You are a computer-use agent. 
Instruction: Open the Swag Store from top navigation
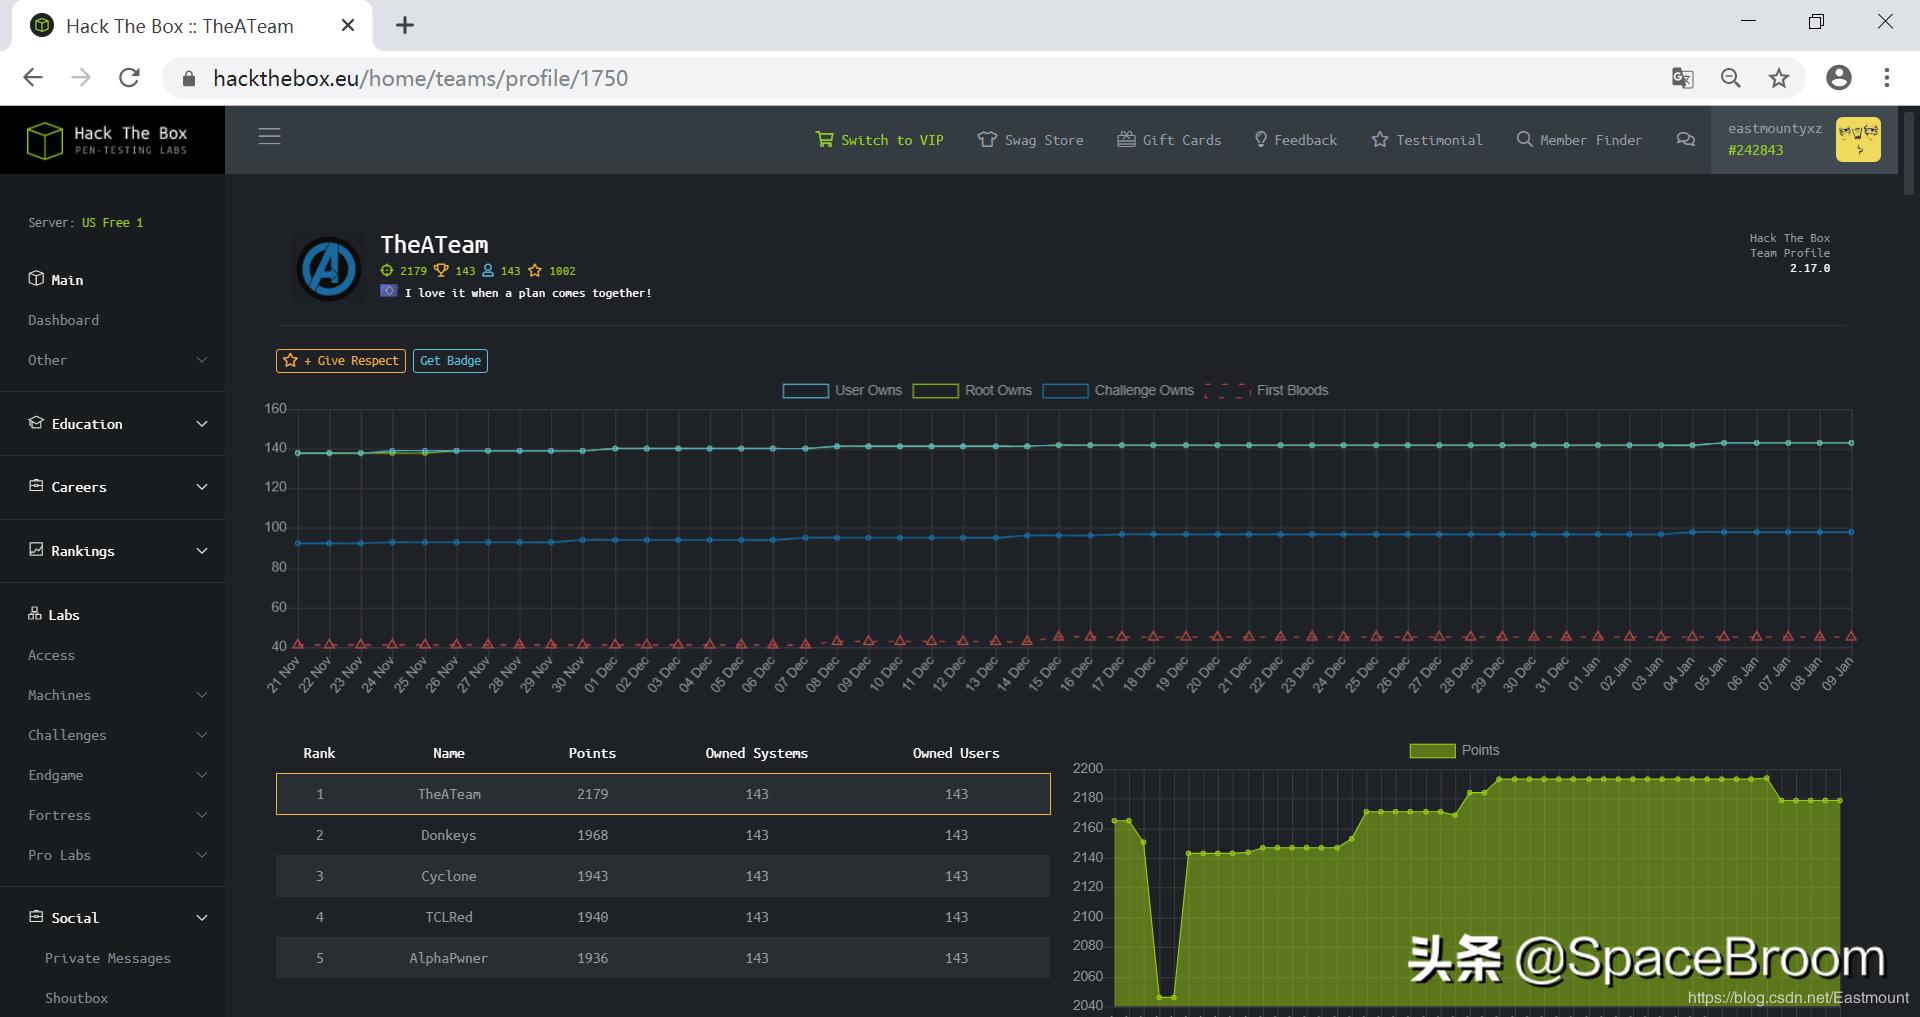1030,140
